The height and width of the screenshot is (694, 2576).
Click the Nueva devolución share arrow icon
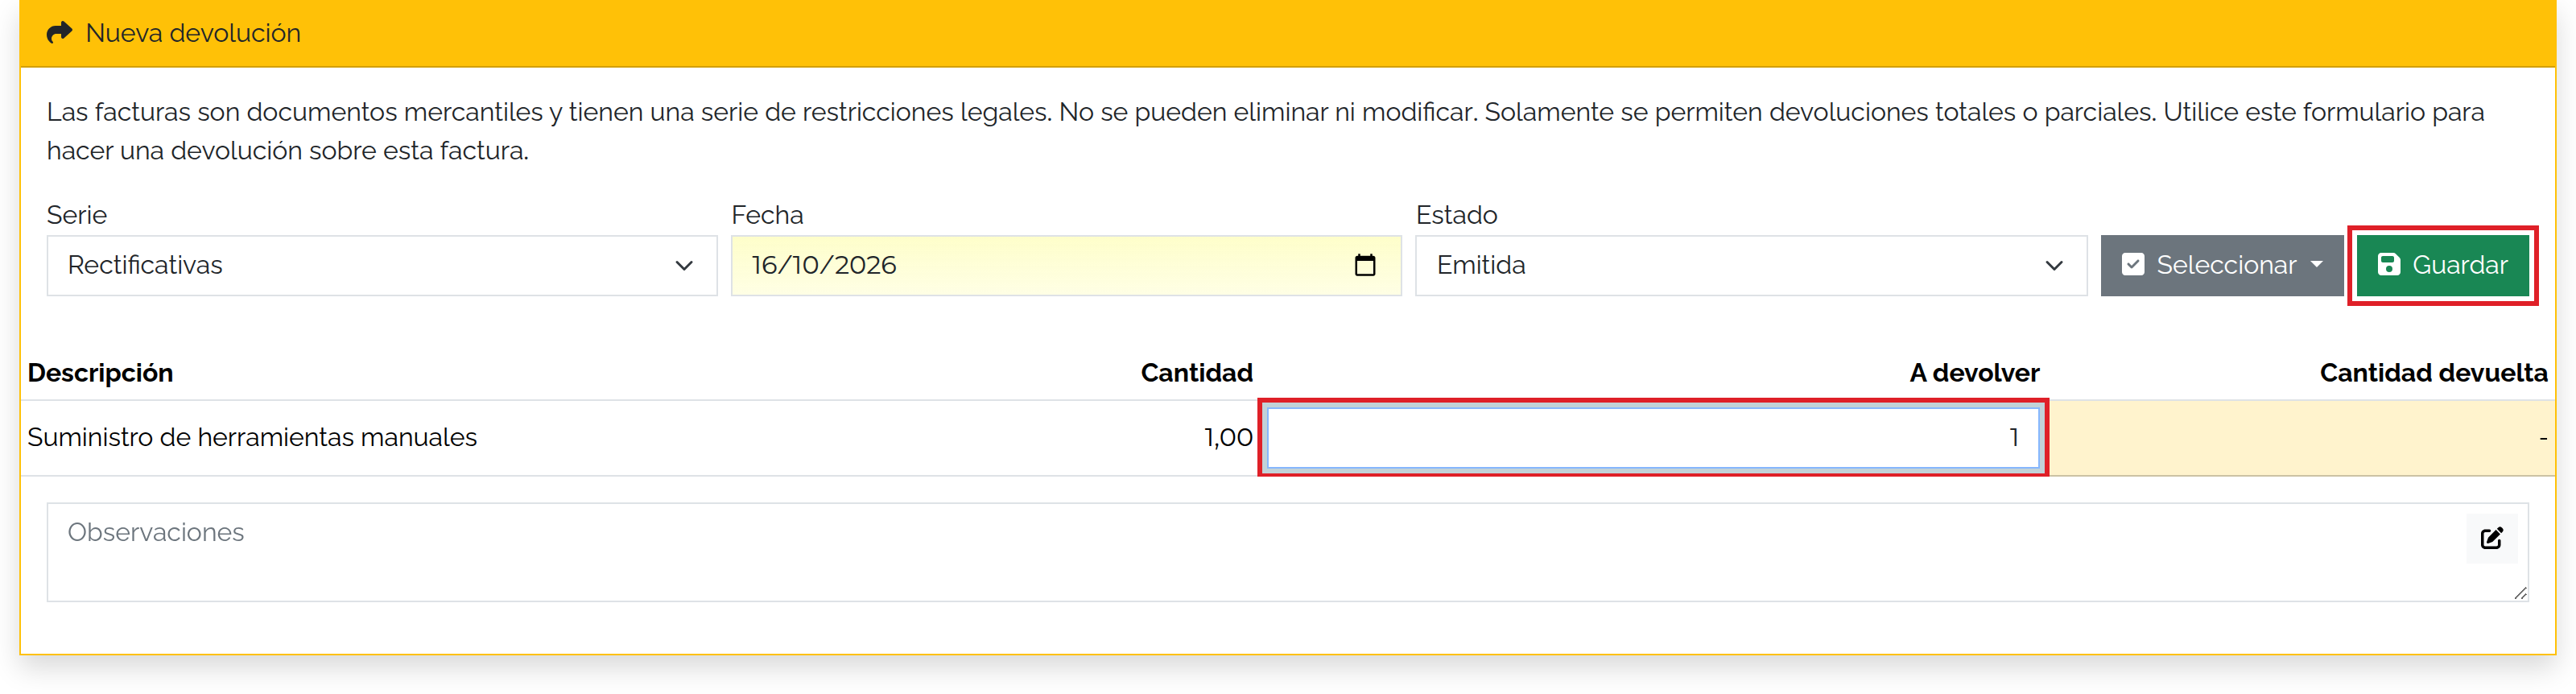tap(59, 33)
